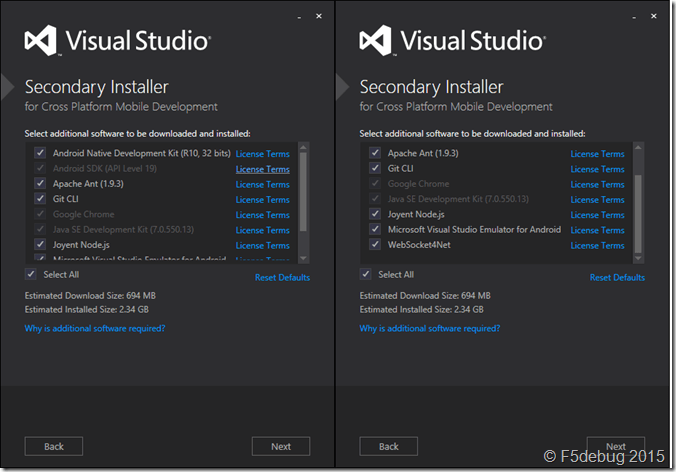Toggle Git CLI checkbox in left installer
This screenshot has height=472, width=676.
point(40,198)
